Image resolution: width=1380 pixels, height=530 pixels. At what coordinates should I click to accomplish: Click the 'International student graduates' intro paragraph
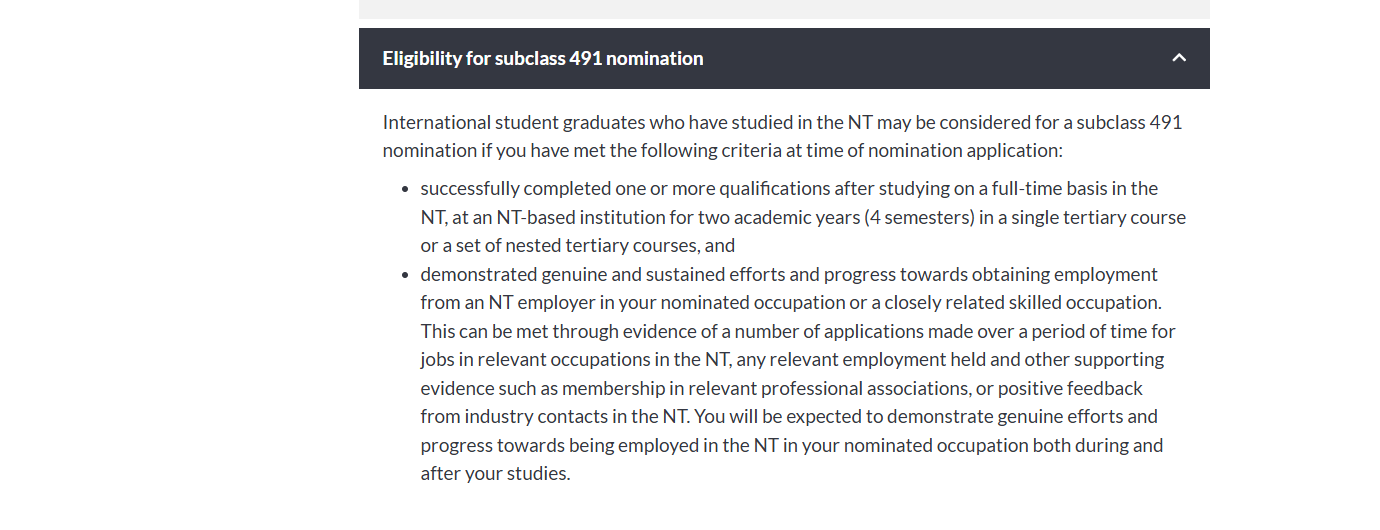782,136
